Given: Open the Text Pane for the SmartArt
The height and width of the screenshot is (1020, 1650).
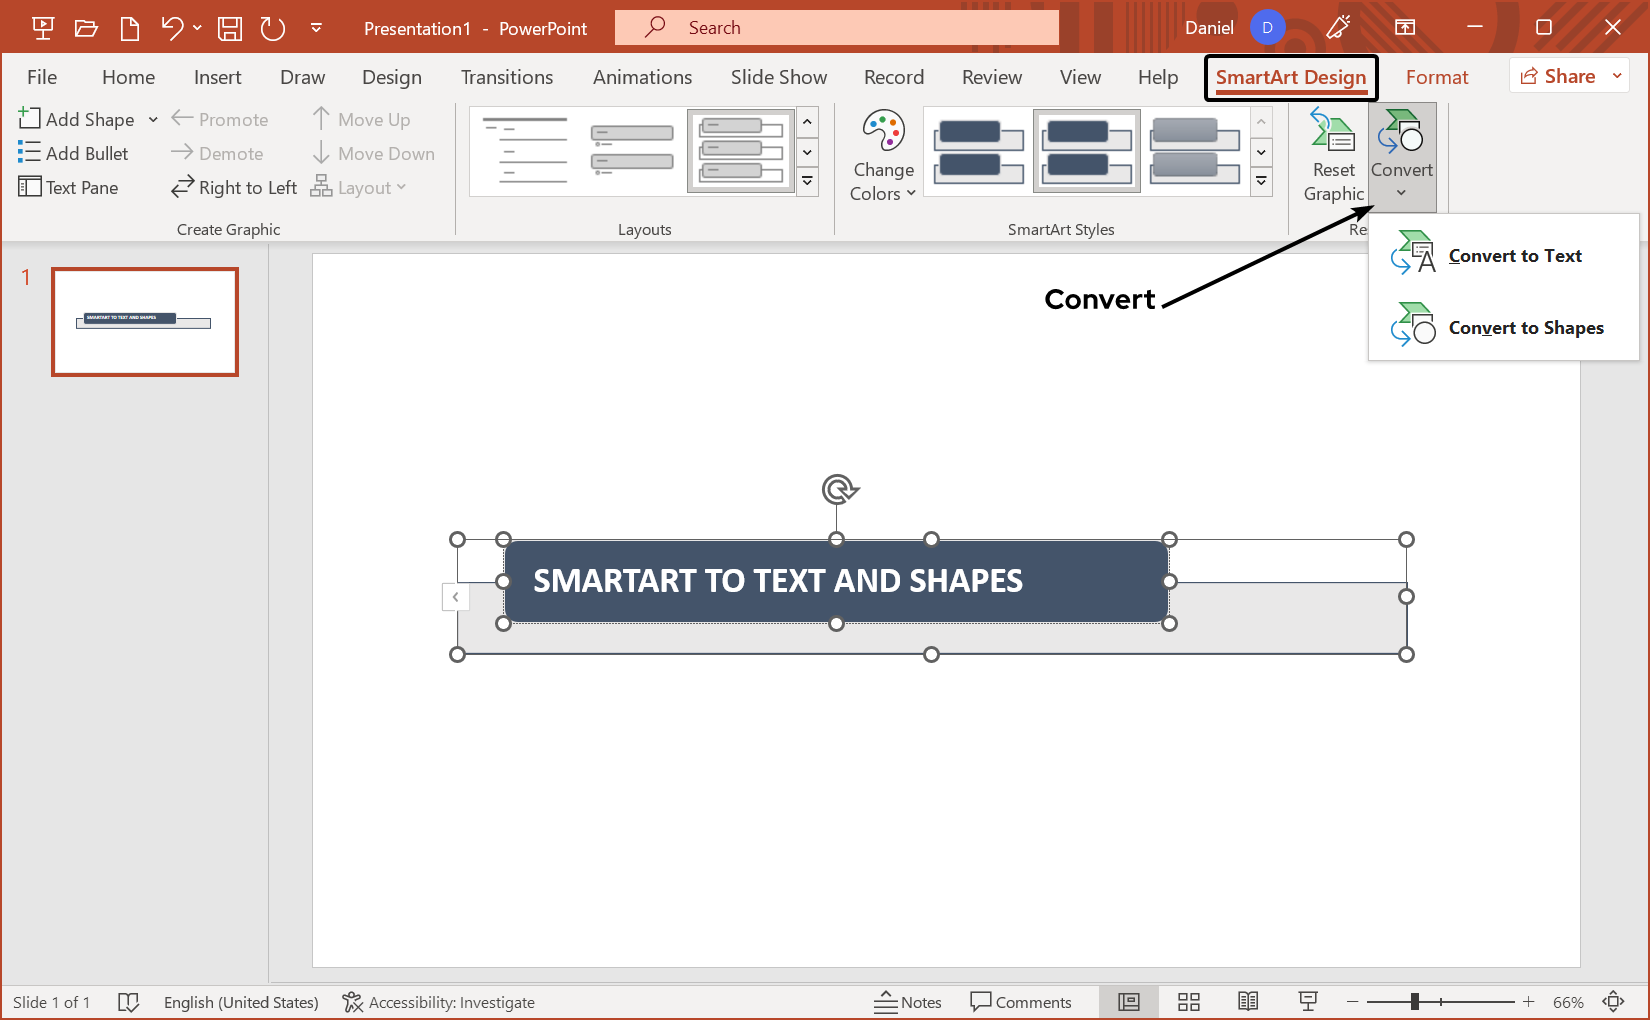Looking at the screenshot, I should pos(69,187).
